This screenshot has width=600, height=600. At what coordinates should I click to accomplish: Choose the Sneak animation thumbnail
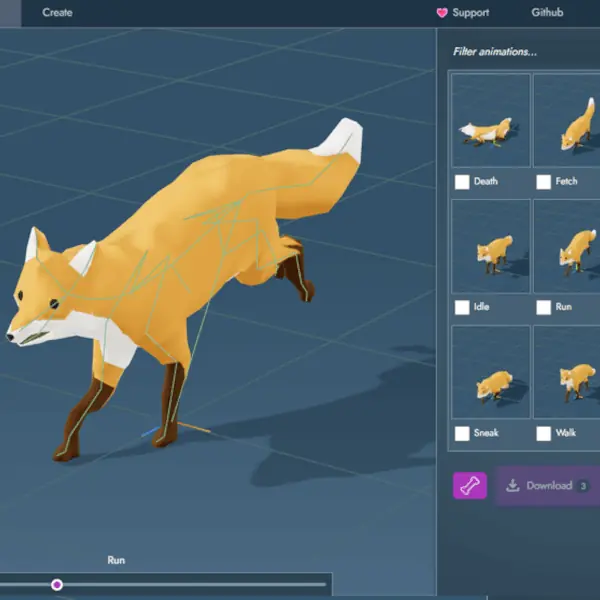coord(490,373)
